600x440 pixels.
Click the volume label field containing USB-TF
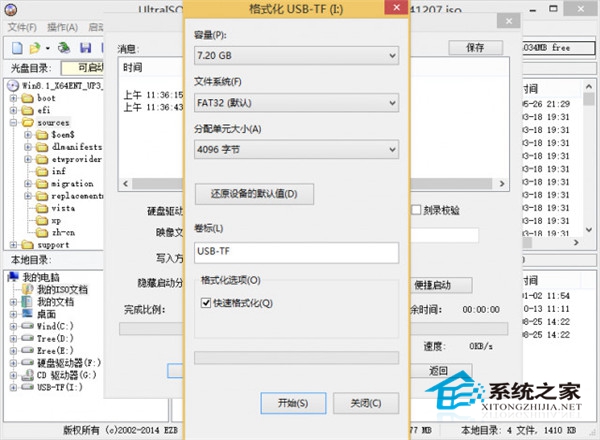[x=296, y=252]
